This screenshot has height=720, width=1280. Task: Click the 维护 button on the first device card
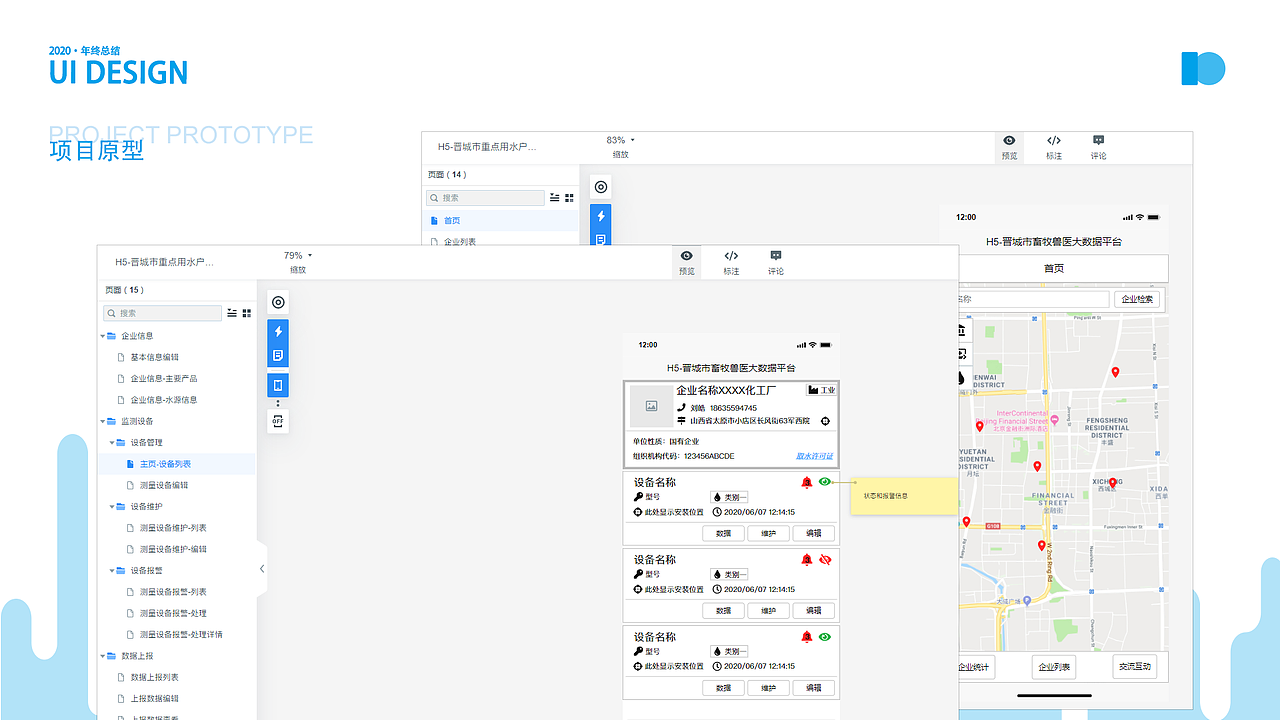coord(768,533)
